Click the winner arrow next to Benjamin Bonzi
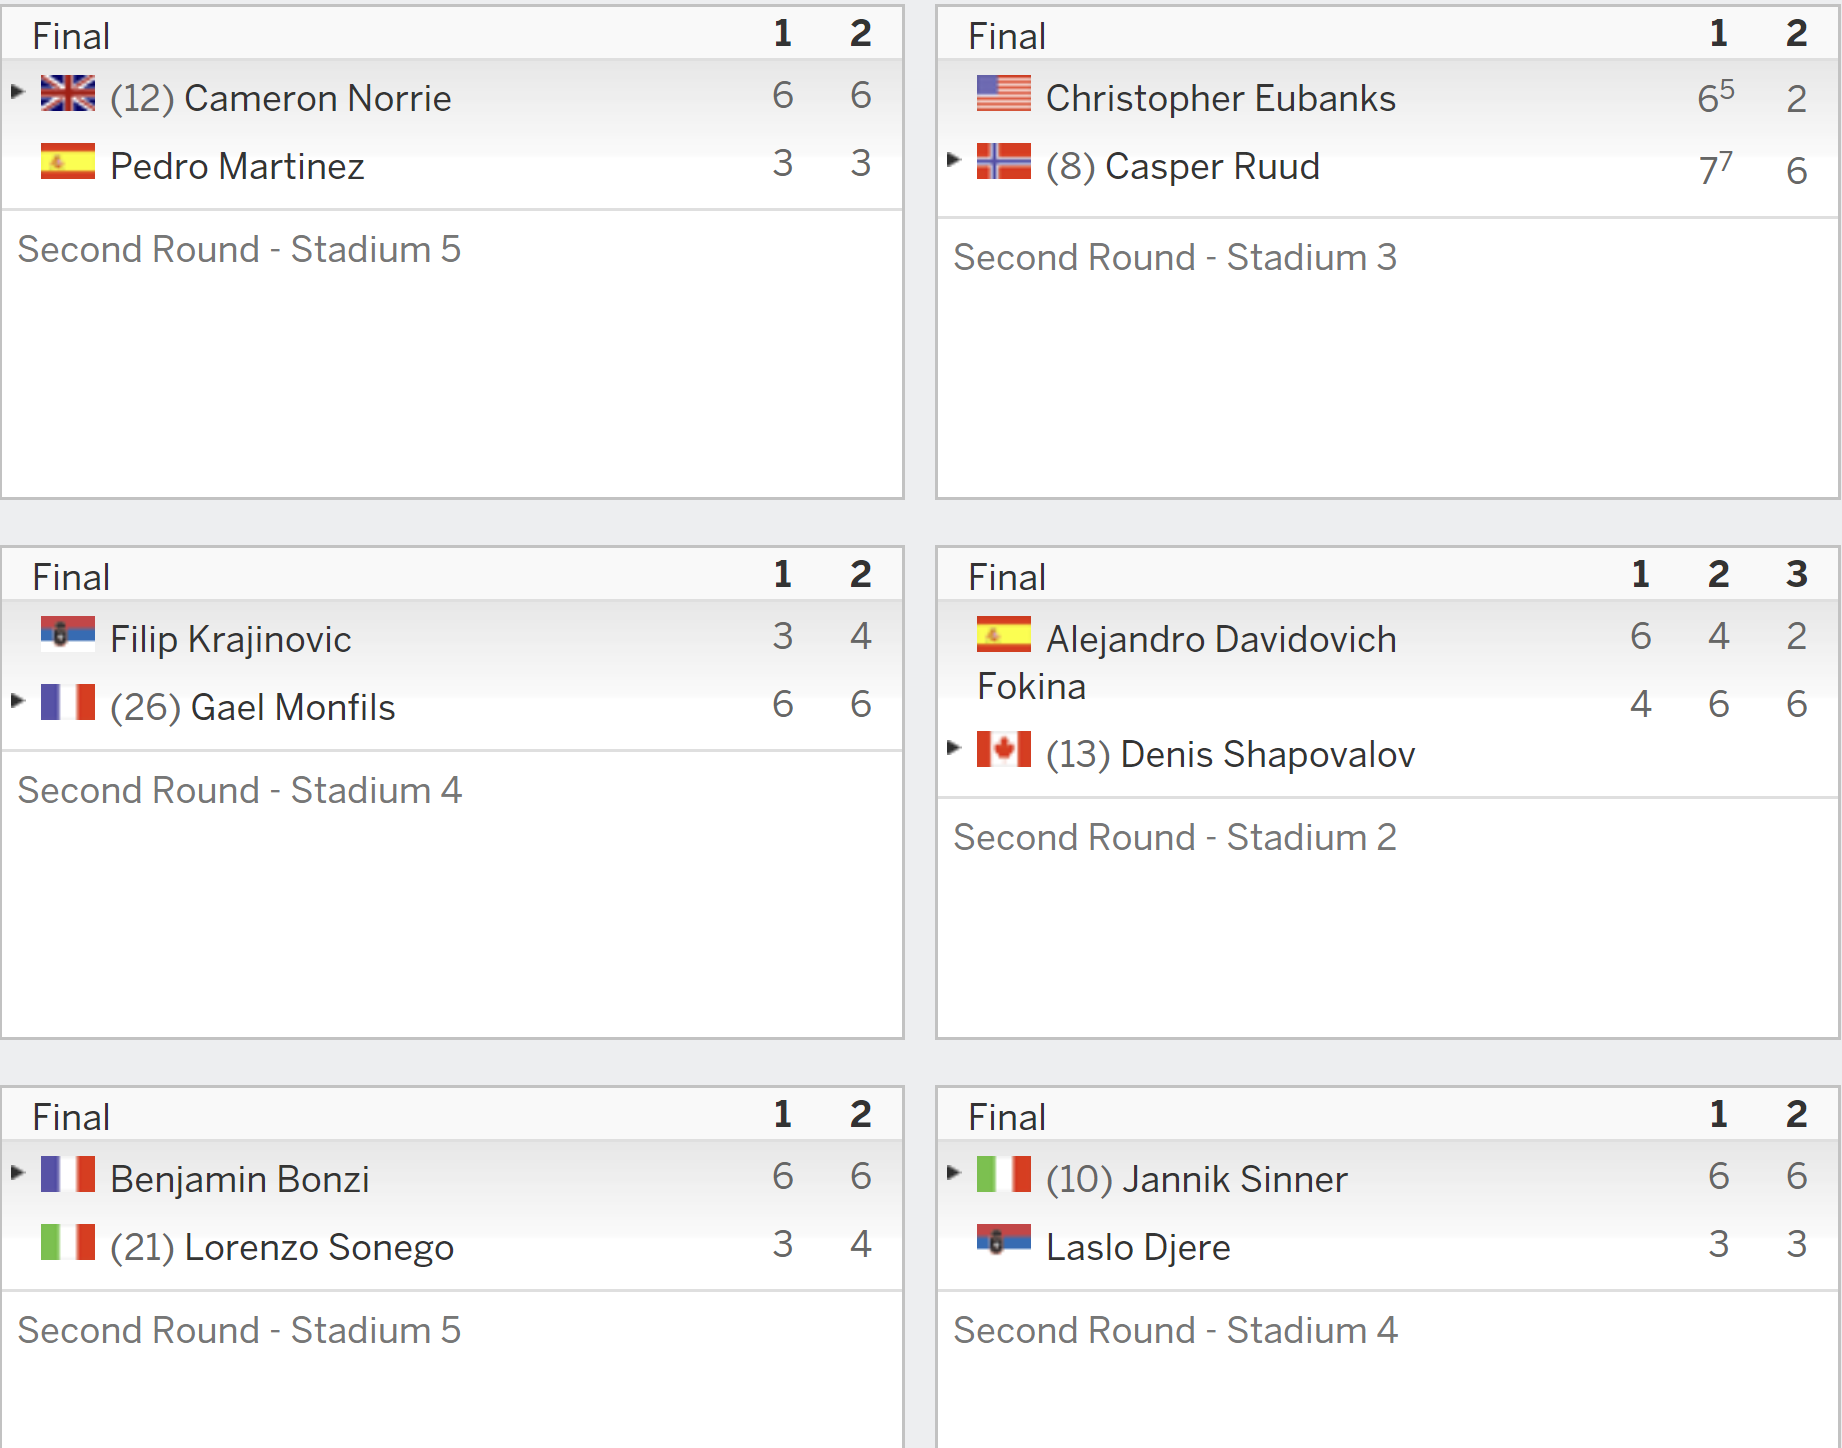 click(18, 1173)
